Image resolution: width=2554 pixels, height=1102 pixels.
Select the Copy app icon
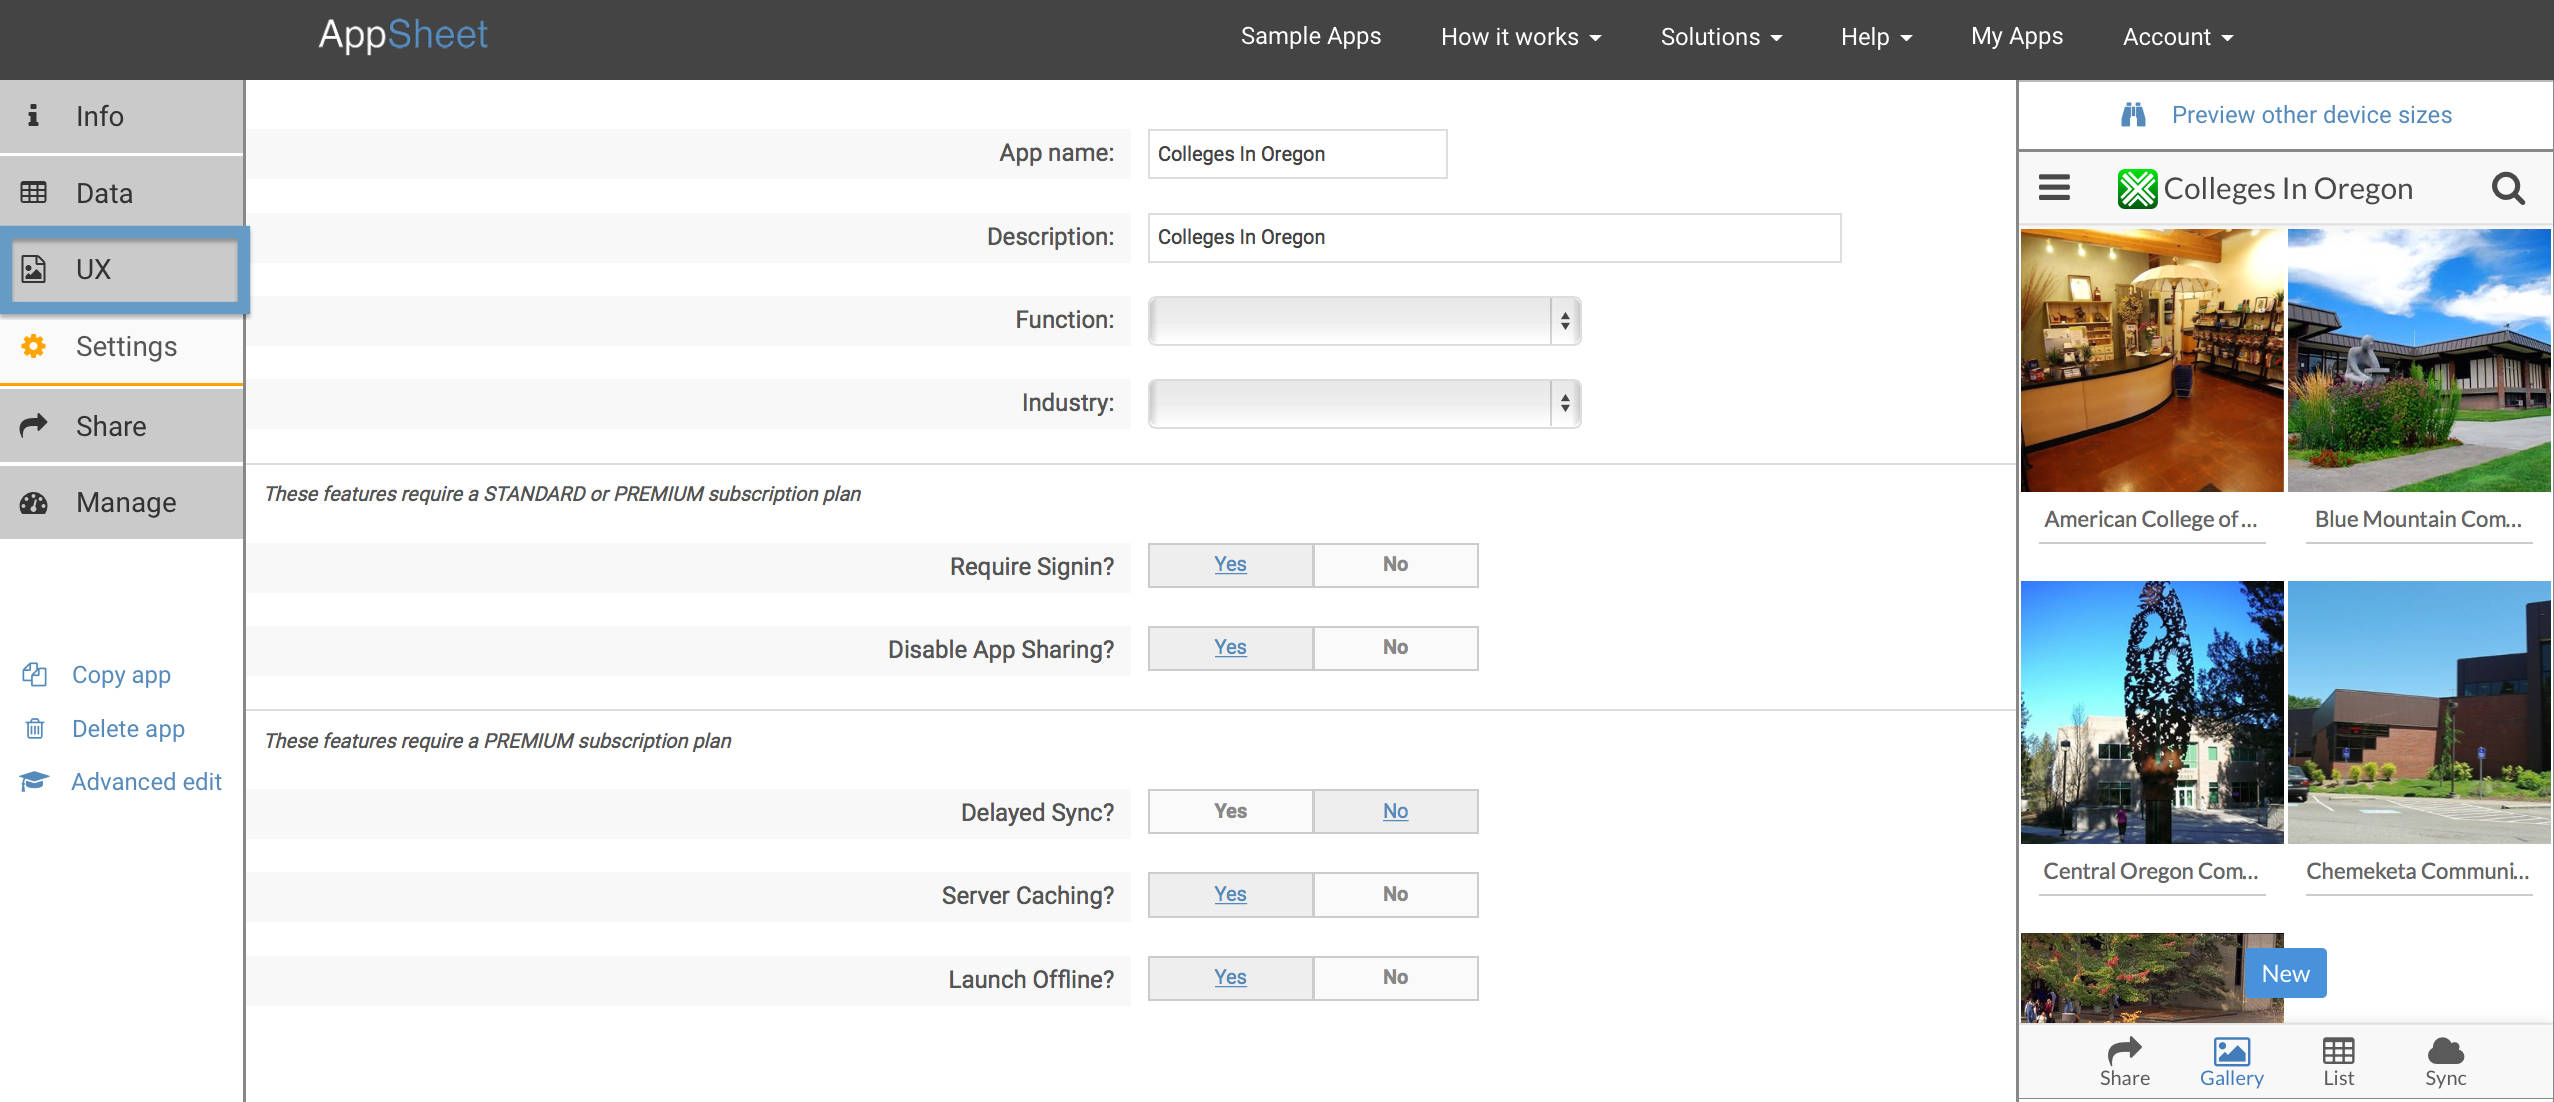pos(33,674)
